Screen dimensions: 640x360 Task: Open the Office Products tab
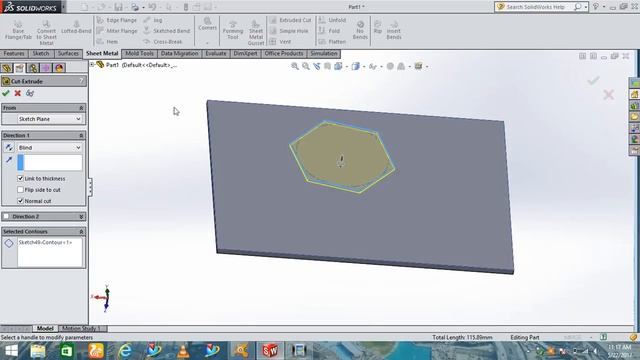pyautogui.click(x=284, y=53)
